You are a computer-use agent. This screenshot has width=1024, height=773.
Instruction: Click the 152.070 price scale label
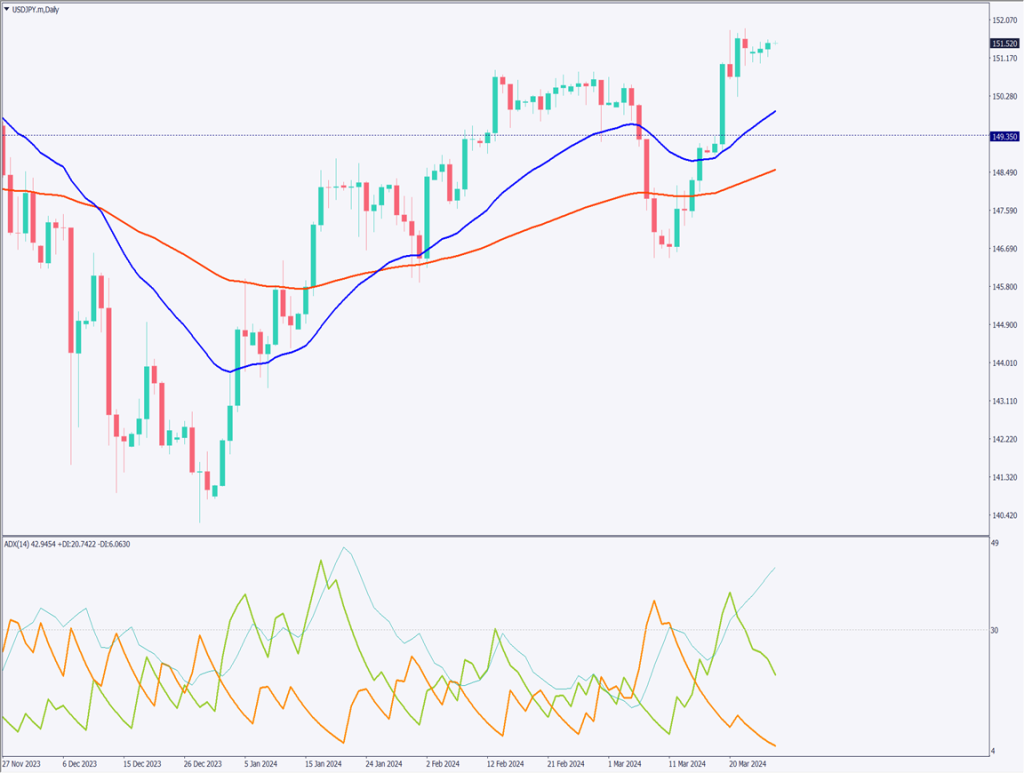coord(1003,20)
